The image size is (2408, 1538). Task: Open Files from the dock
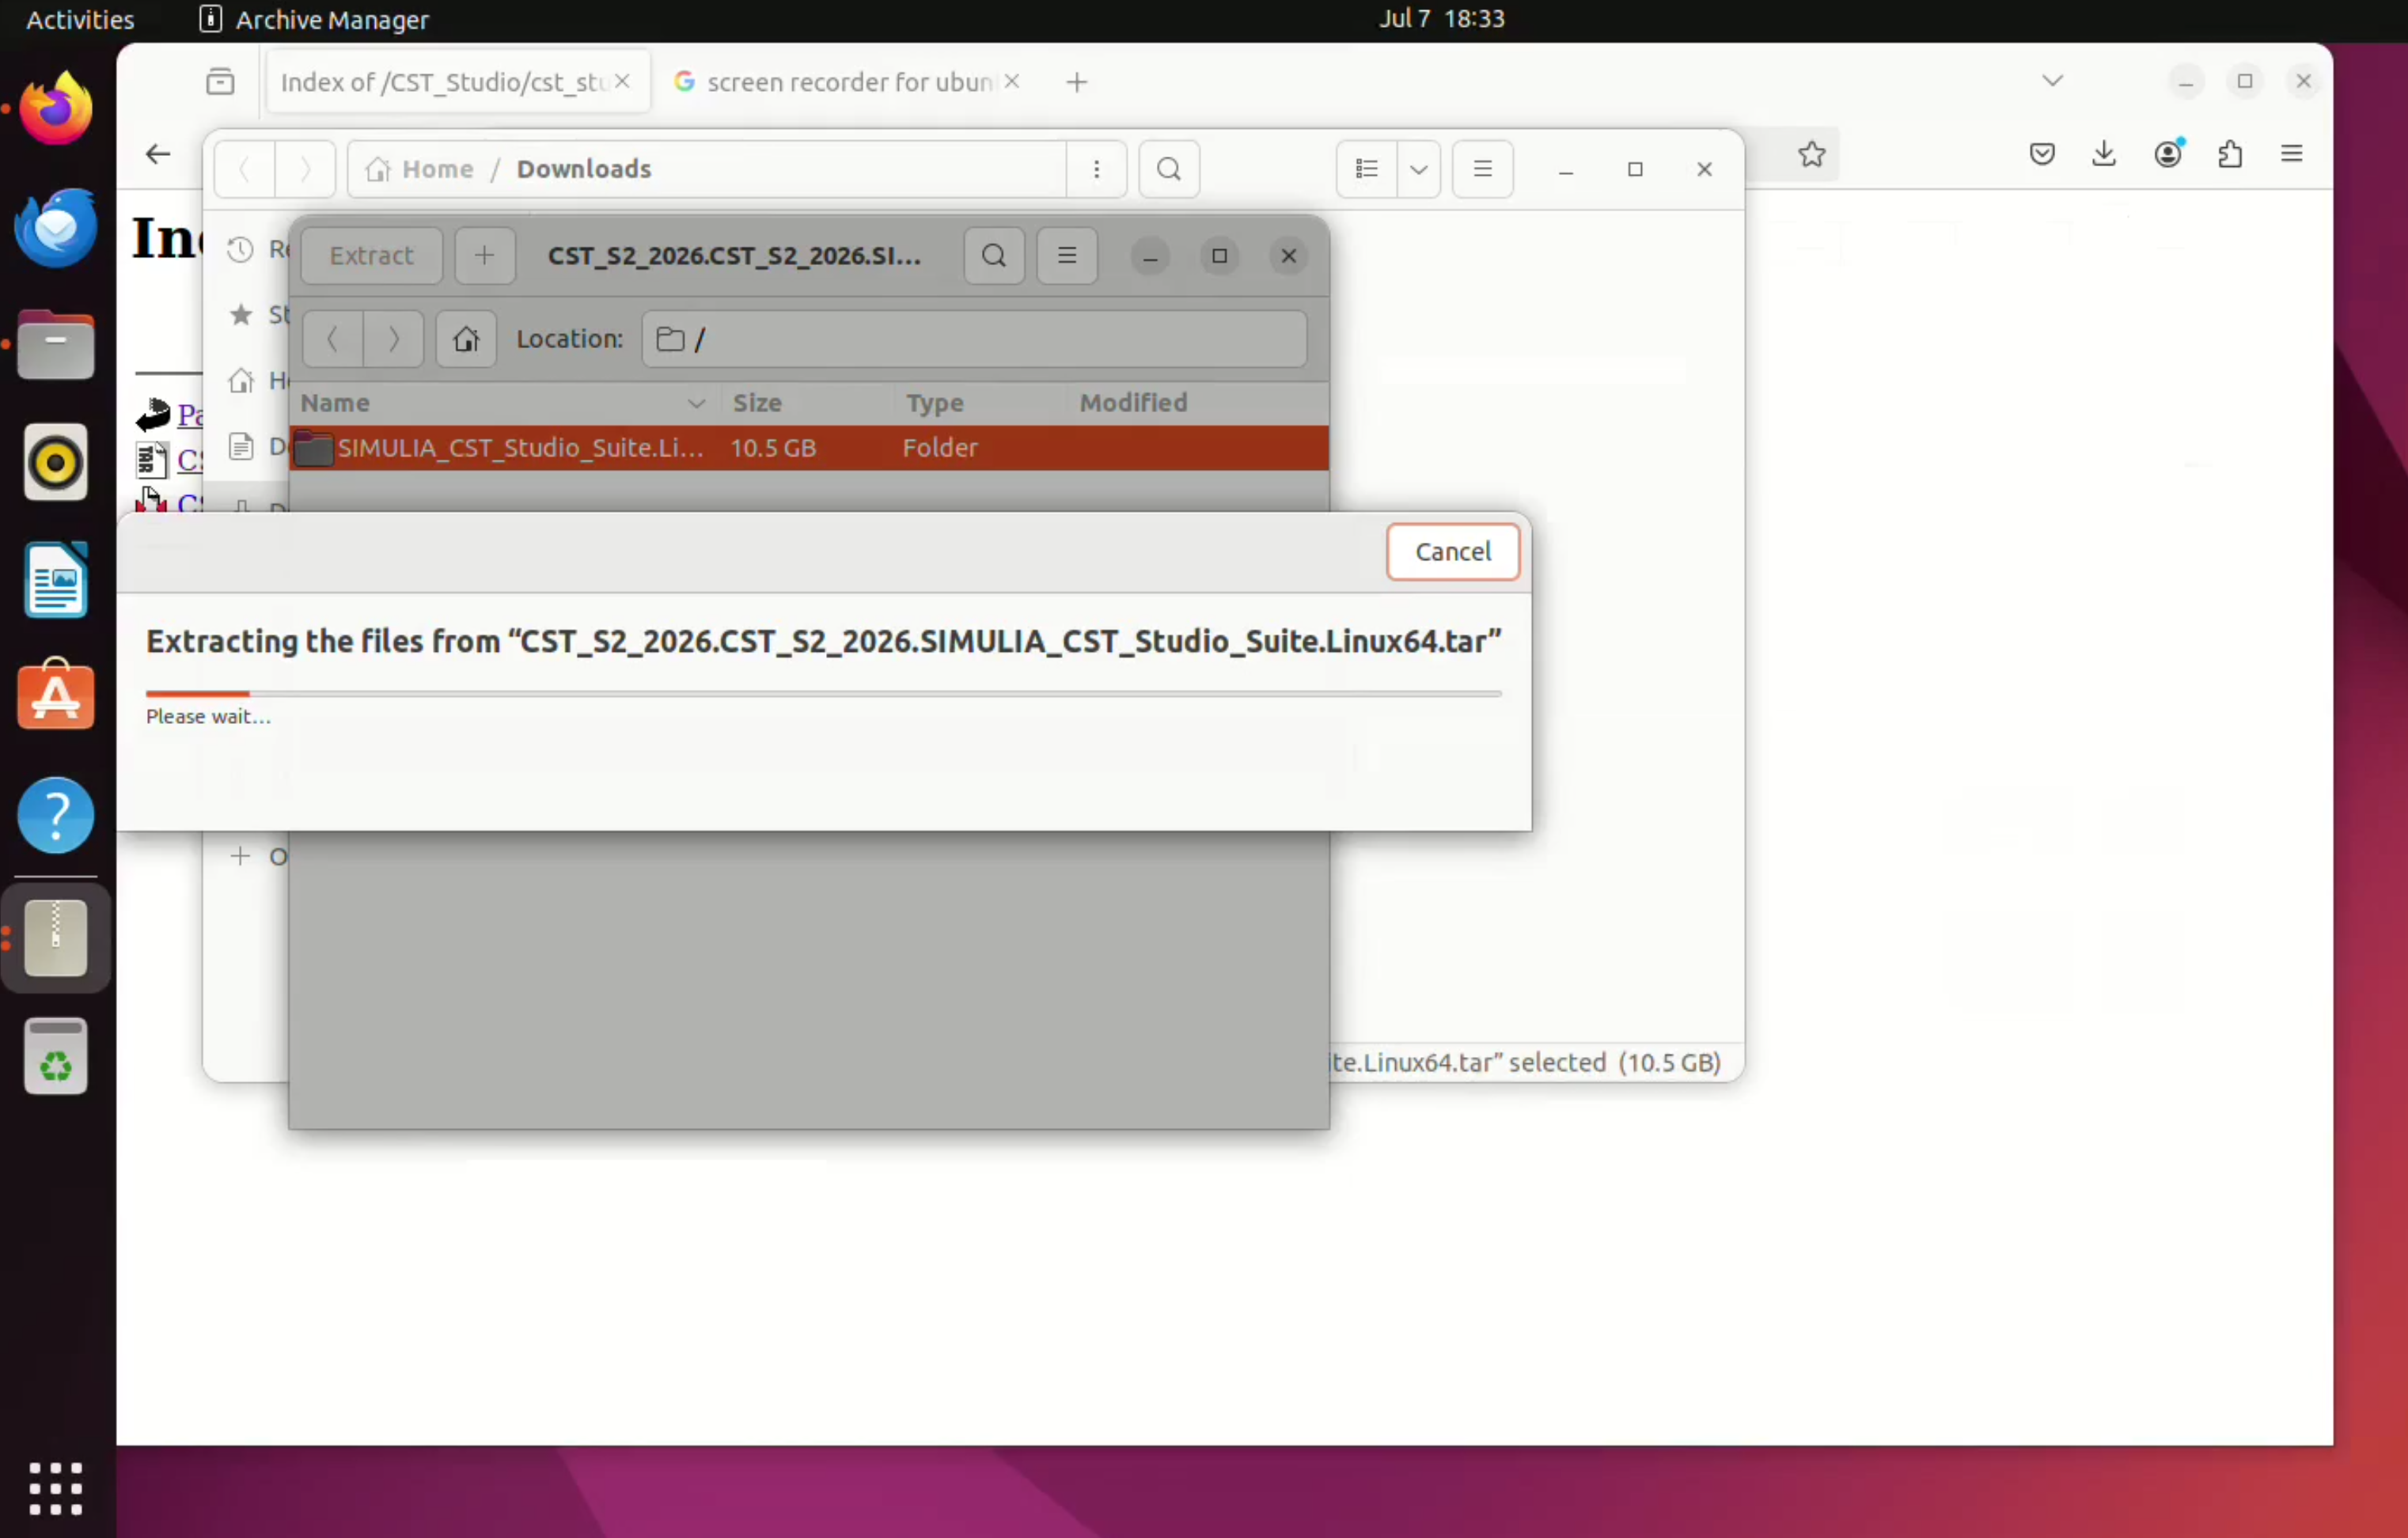56,345
